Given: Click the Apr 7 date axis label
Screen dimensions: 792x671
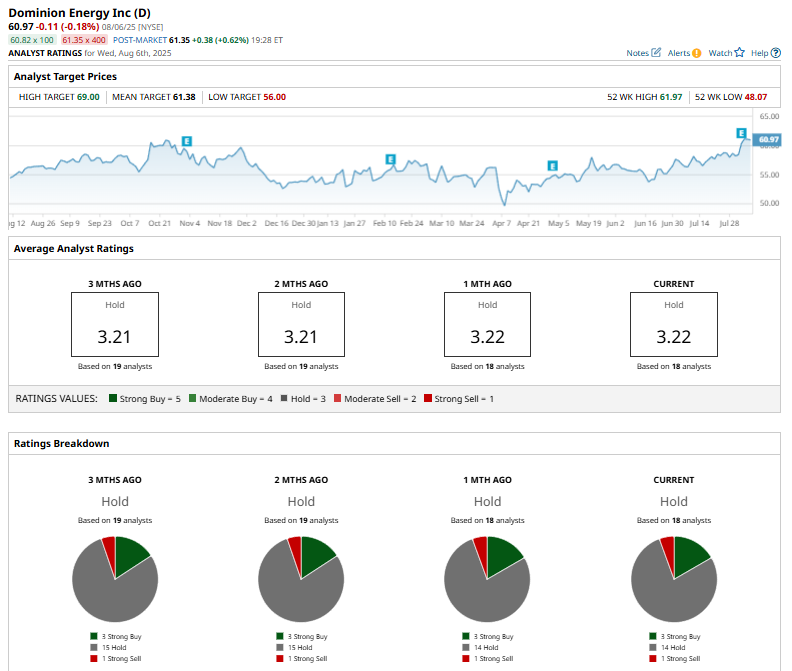Looking at the screenshot, I should coord(502,223).
